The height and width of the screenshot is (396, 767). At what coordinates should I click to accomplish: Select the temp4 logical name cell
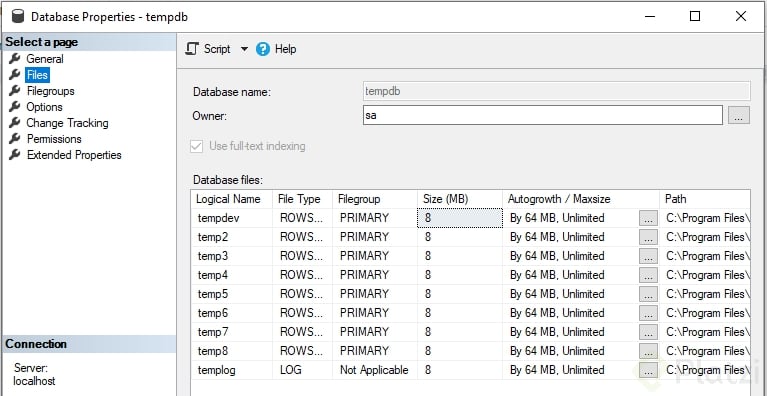point(231,275)
